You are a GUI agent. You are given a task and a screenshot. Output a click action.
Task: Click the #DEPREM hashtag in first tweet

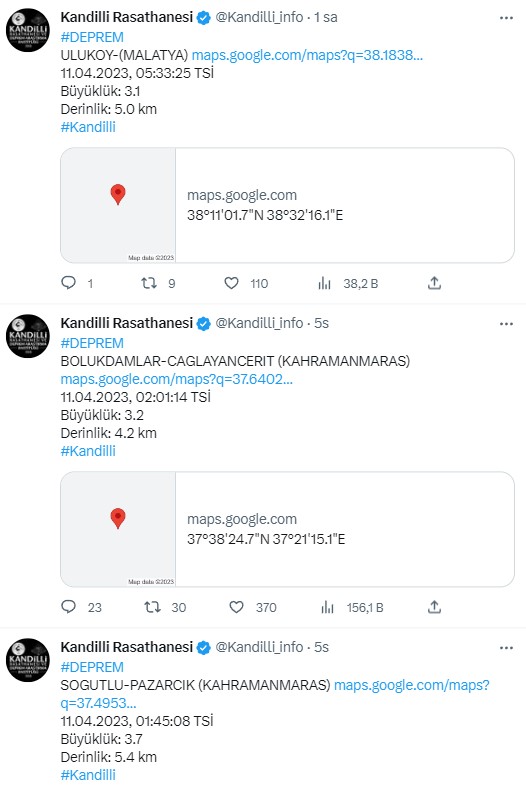(92, 37)
